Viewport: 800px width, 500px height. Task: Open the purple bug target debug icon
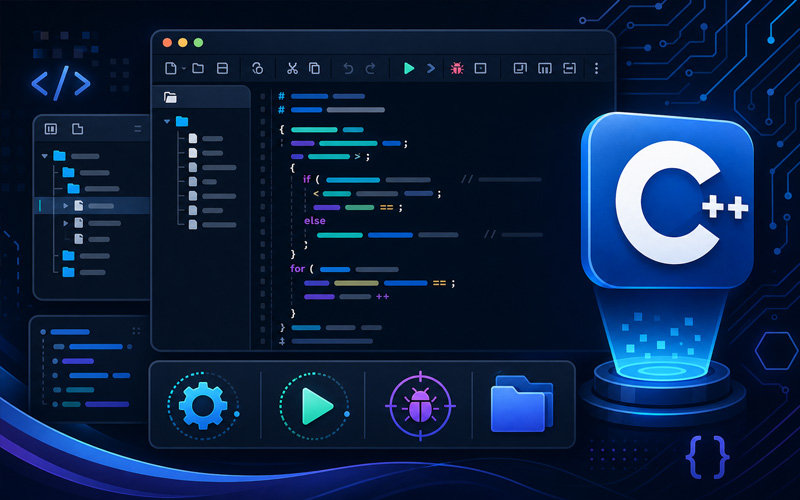click(420, 406)
